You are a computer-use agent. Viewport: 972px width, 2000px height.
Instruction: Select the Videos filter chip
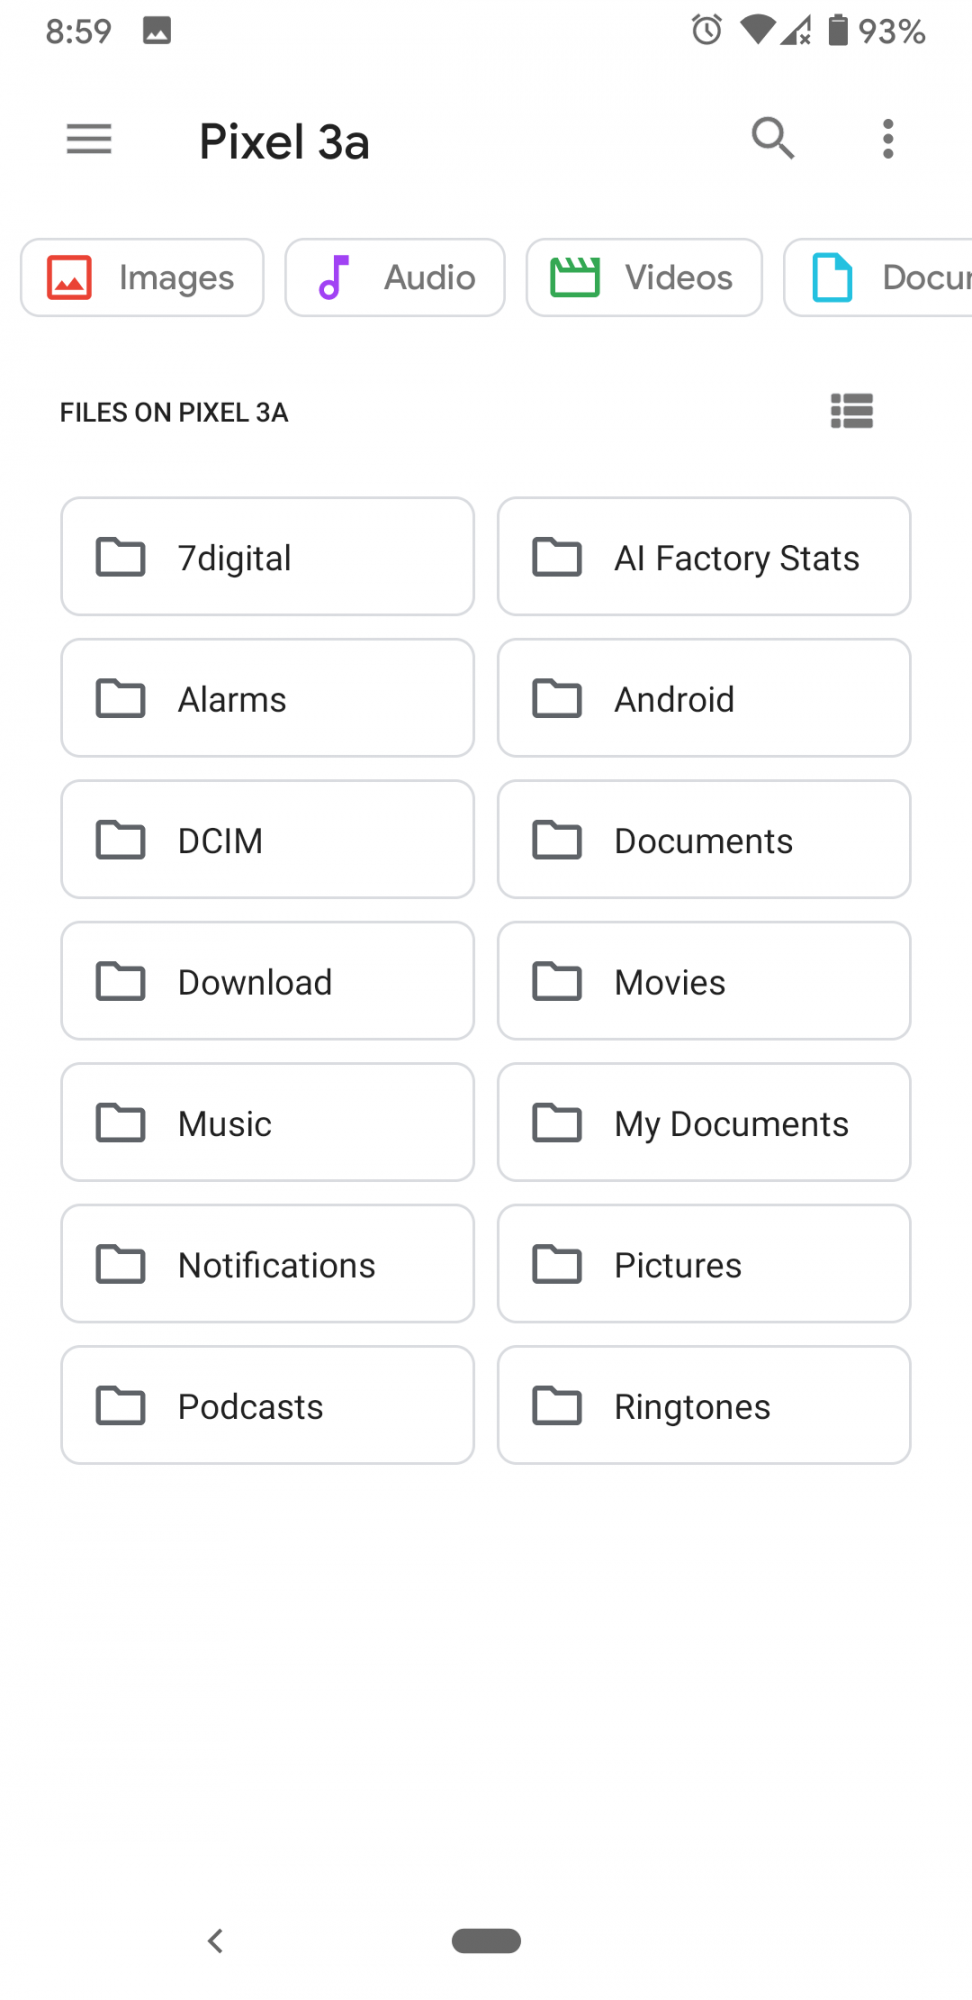pyautogui.click(x=644, y=278)
